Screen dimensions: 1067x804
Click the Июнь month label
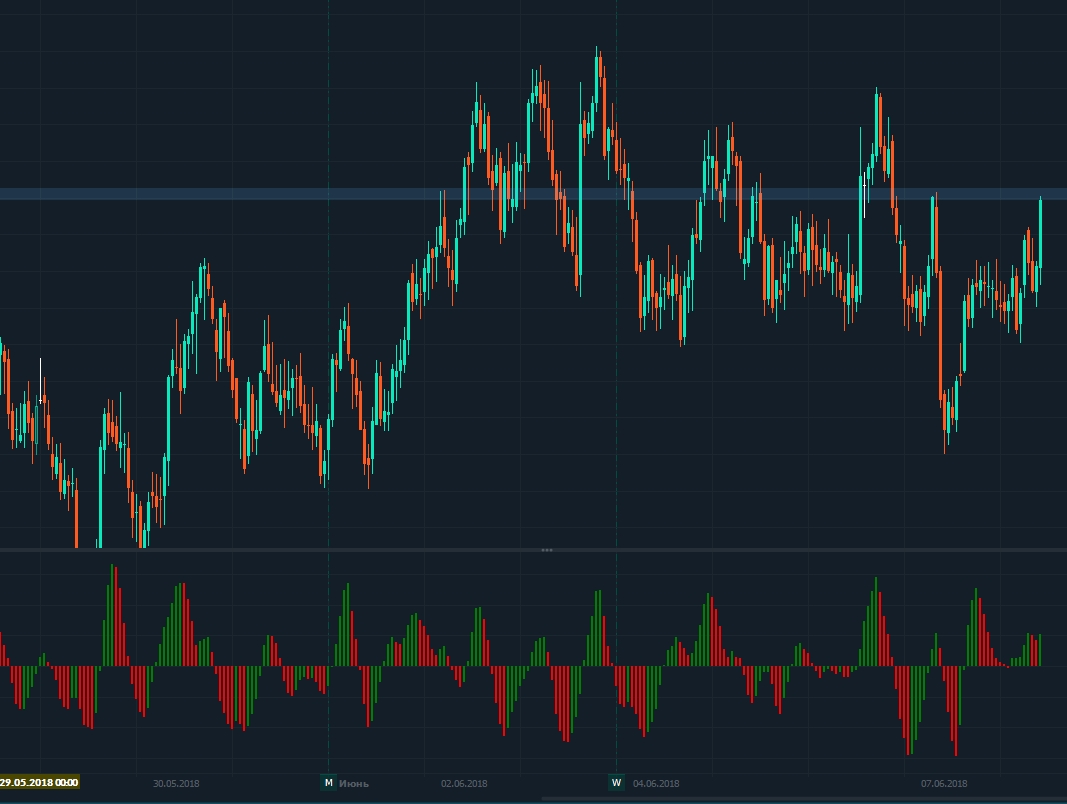pos(354,783)
